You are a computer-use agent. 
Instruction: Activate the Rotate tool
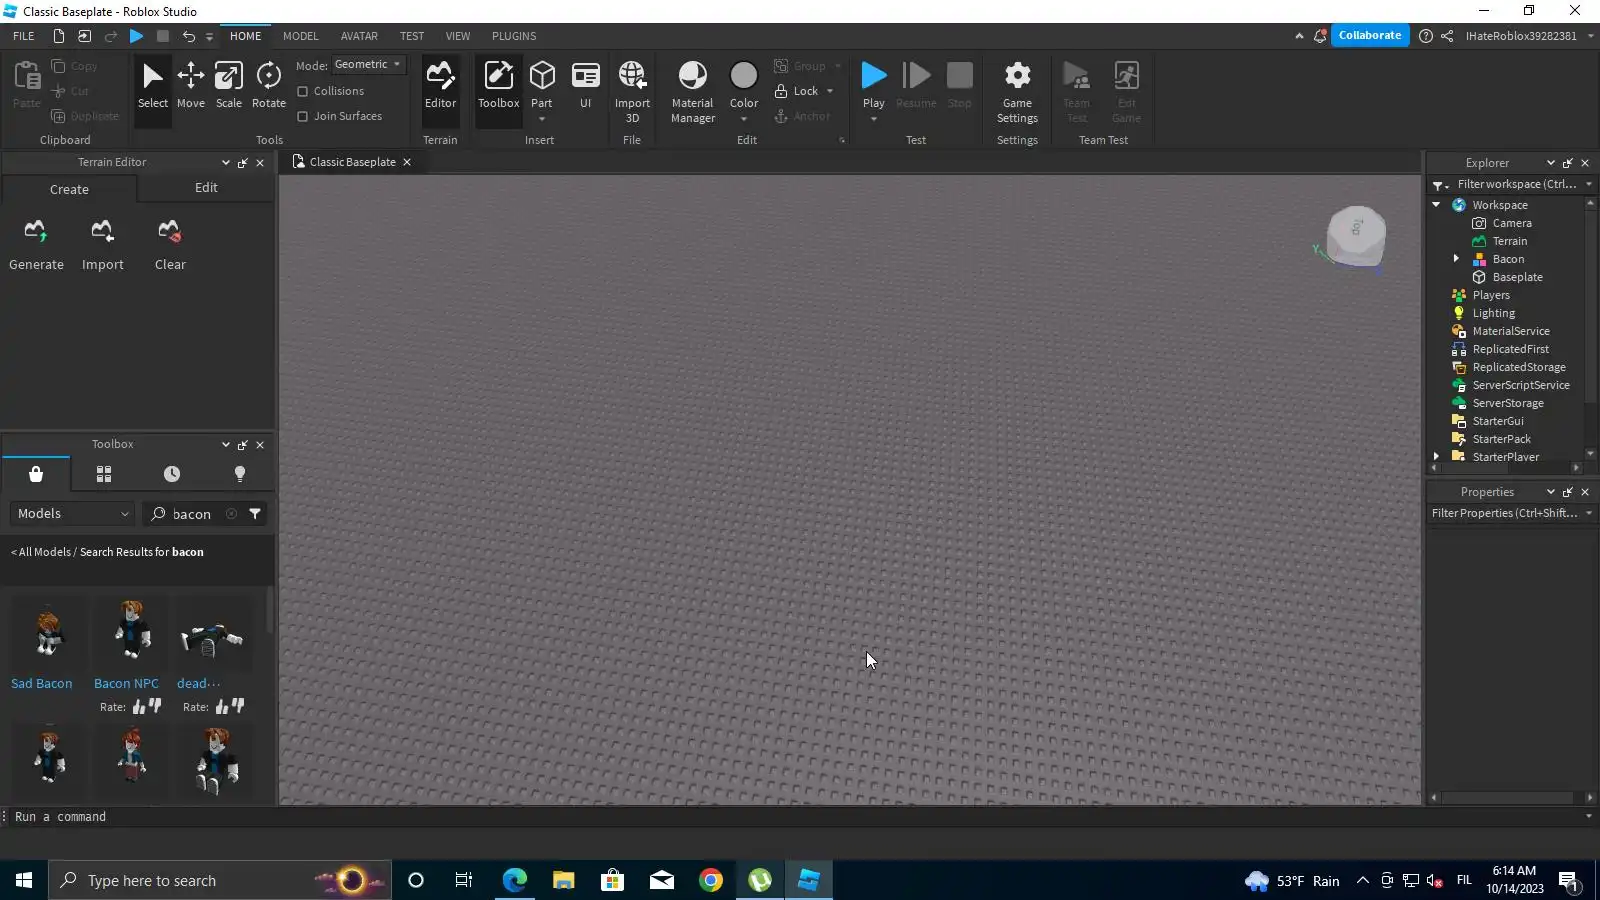(268, 86)
